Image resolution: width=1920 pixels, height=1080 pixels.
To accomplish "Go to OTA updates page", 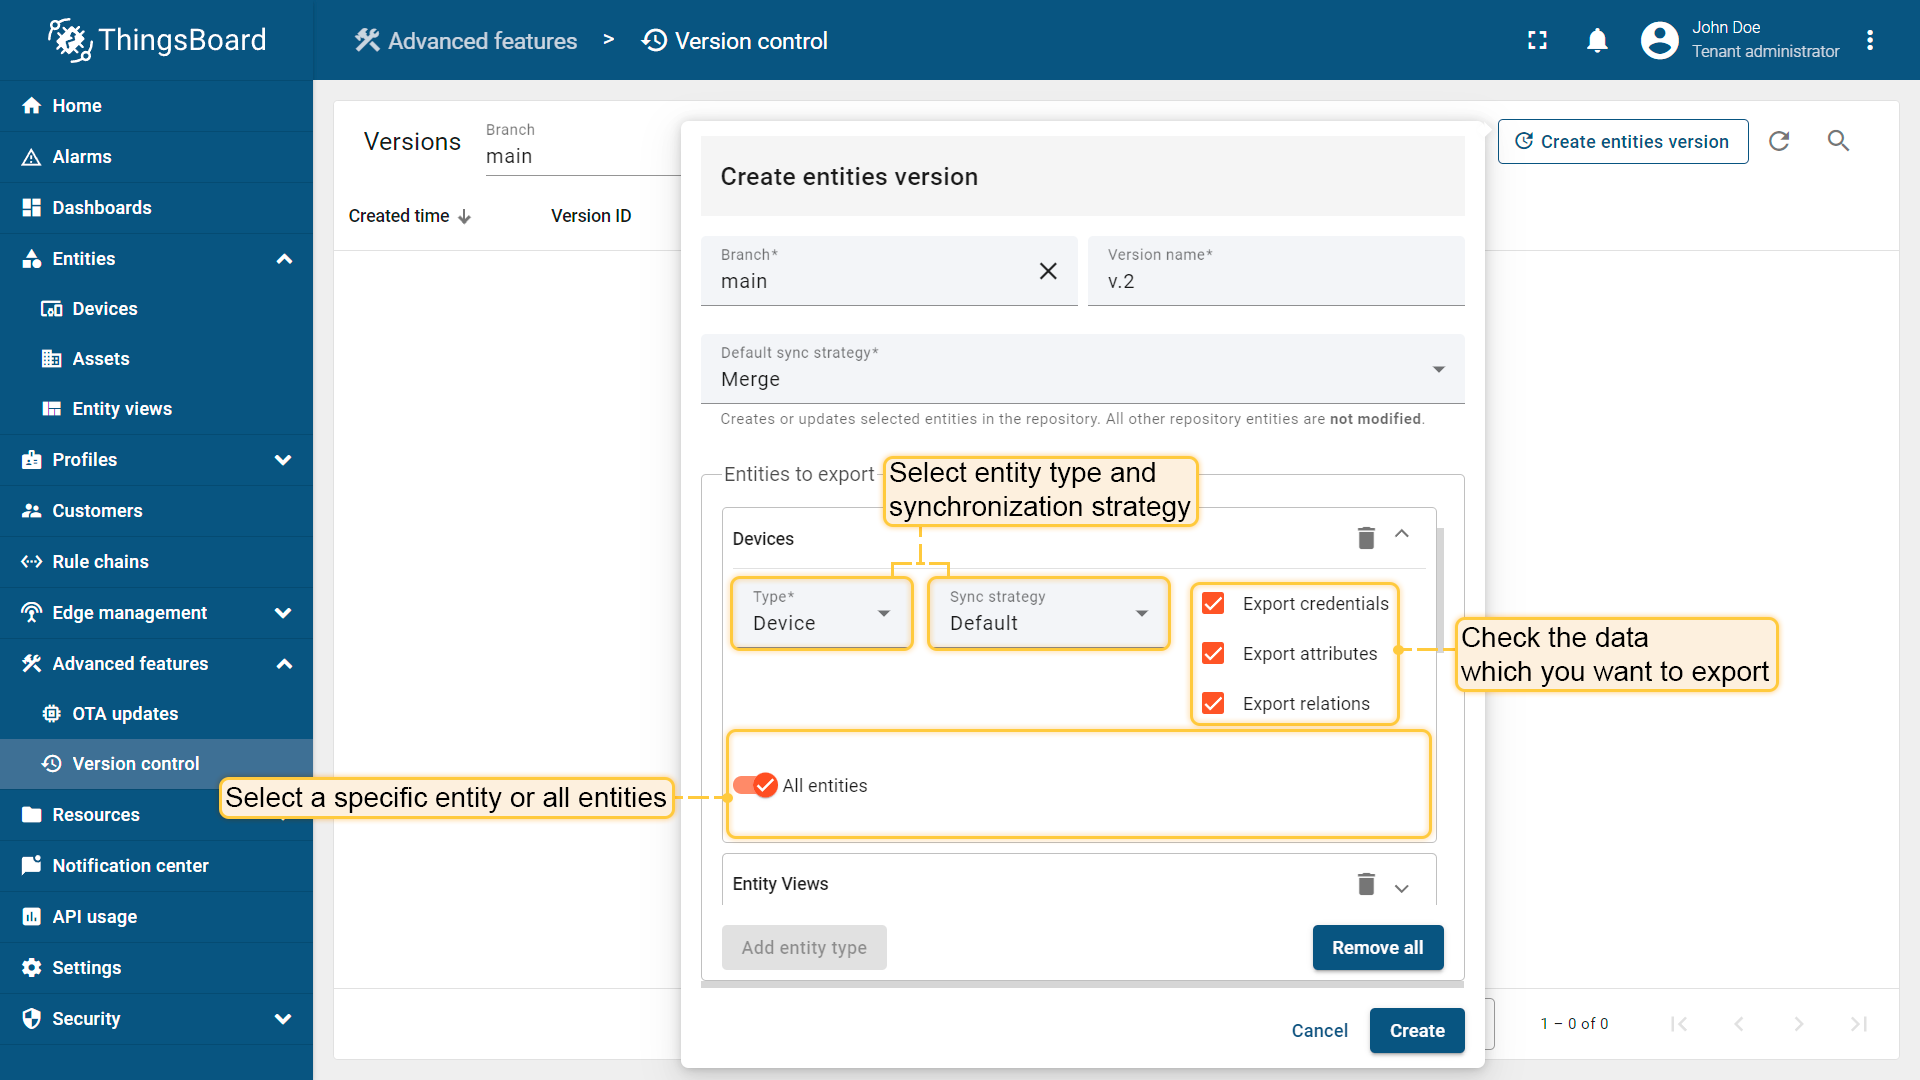I will click(x=125, y=714).
